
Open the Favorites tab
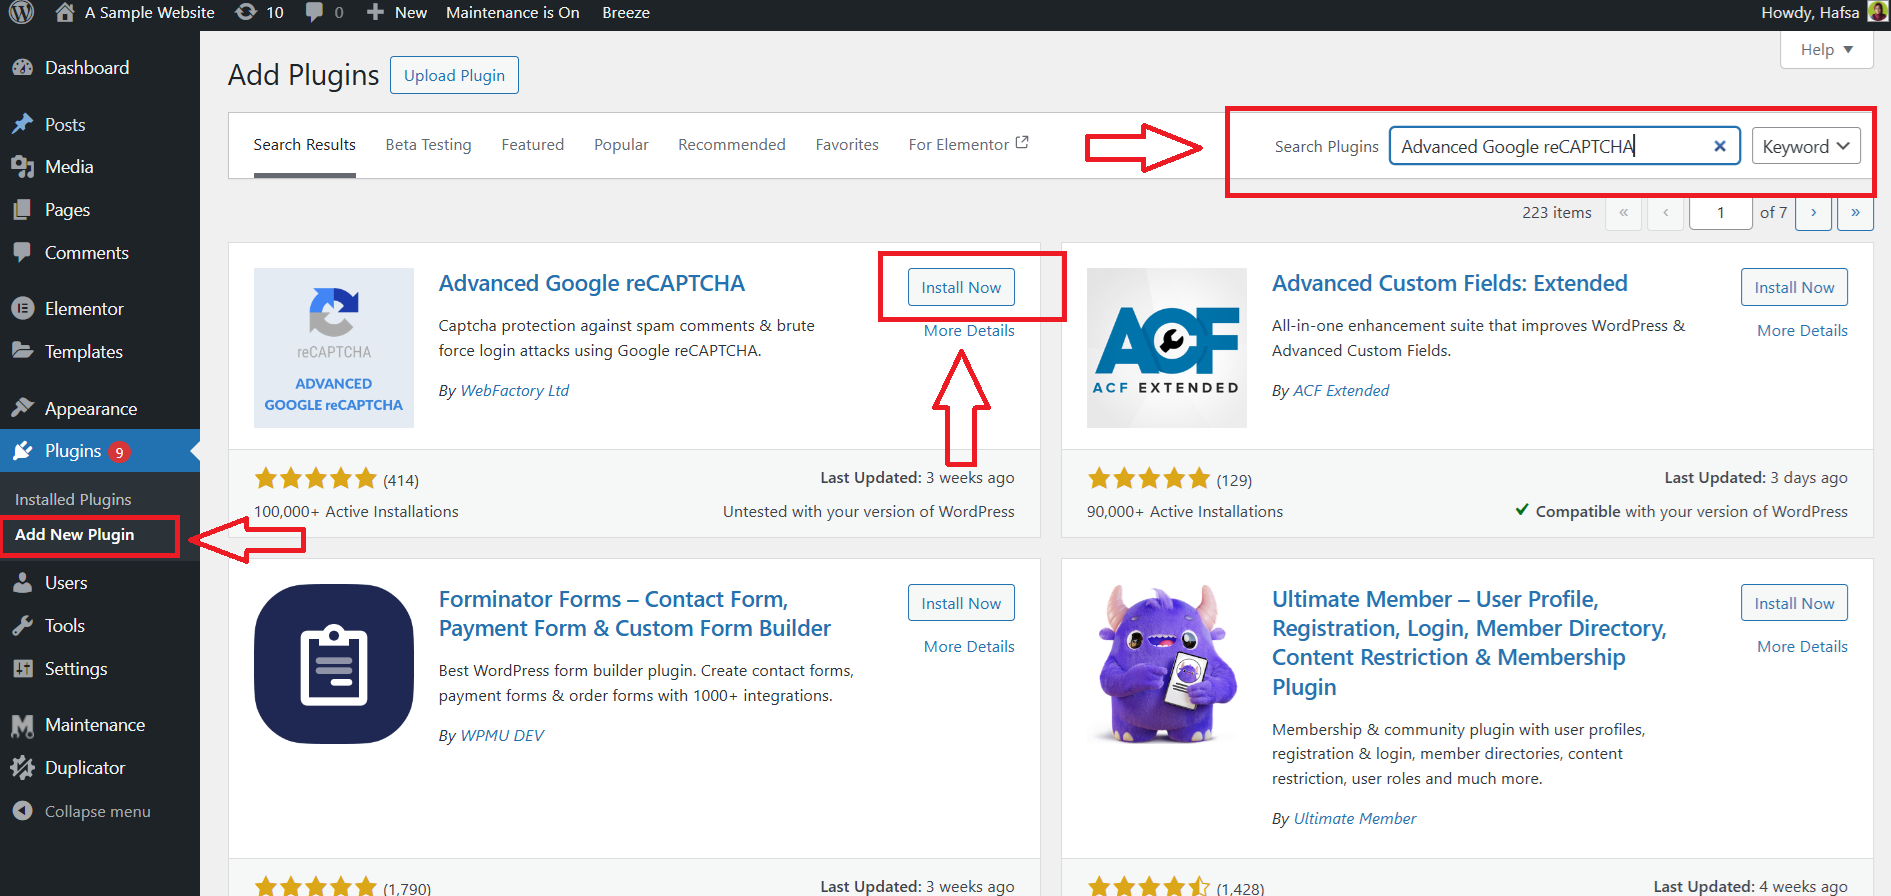(x=847, y=145)
